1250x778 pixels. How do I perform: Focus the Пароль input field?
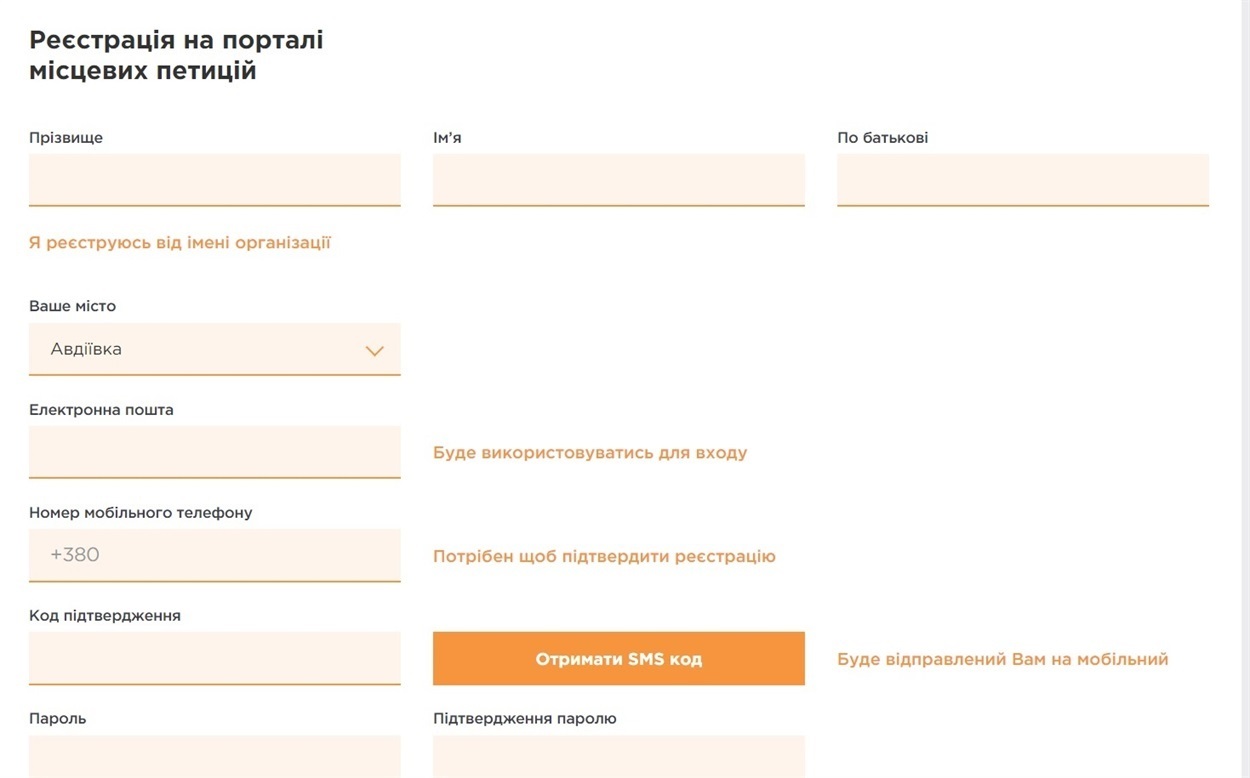click(215, 757)
